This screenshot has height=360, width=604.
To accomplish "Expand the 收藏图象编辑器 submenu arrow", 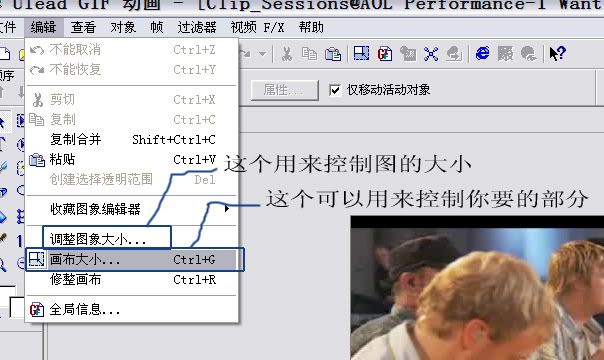I will [227, 209].
